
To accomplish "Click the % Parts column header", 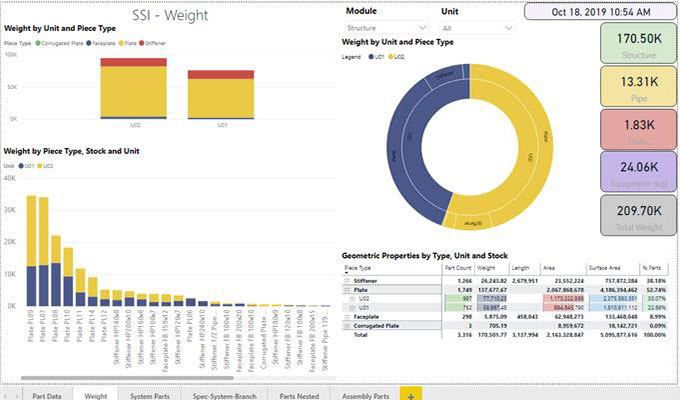I will [651, 268].
